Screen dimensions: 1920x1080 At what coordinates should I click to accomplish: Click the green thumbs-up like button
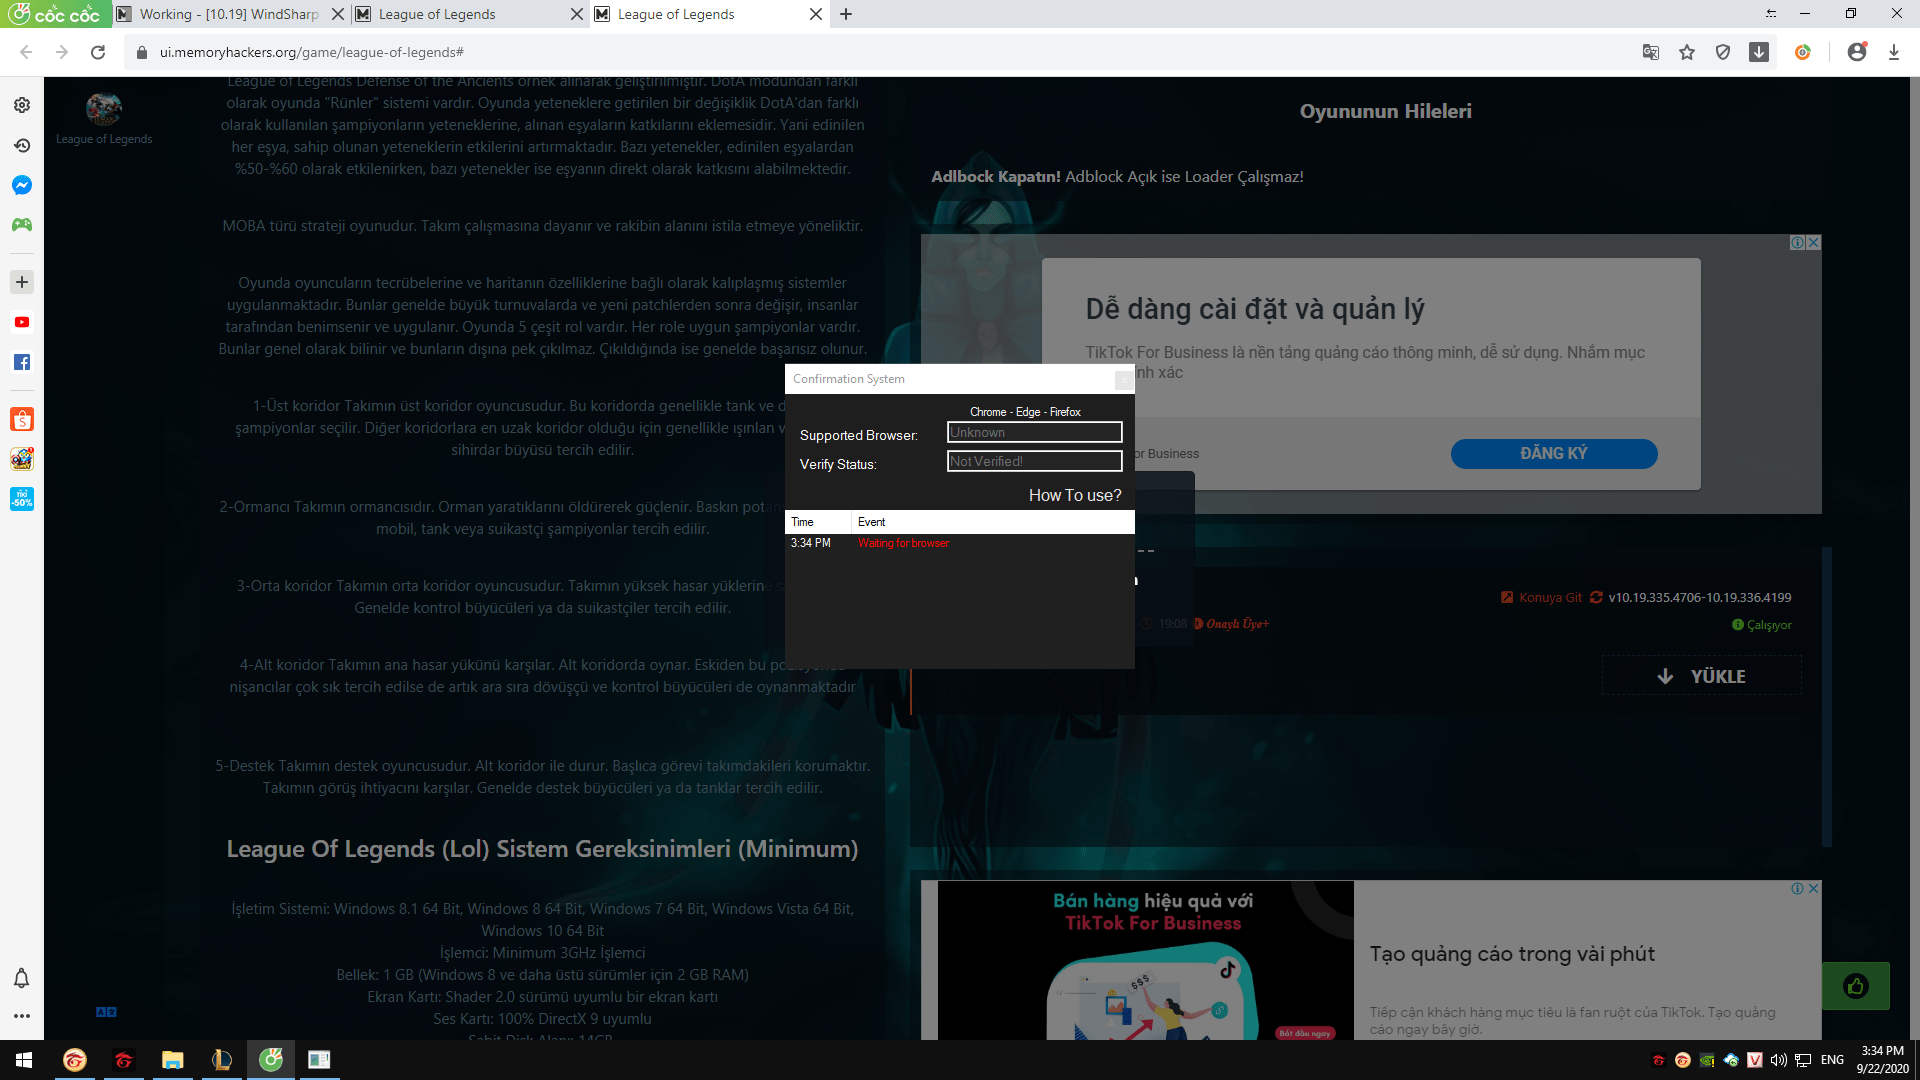click(x=1856, y=986)
